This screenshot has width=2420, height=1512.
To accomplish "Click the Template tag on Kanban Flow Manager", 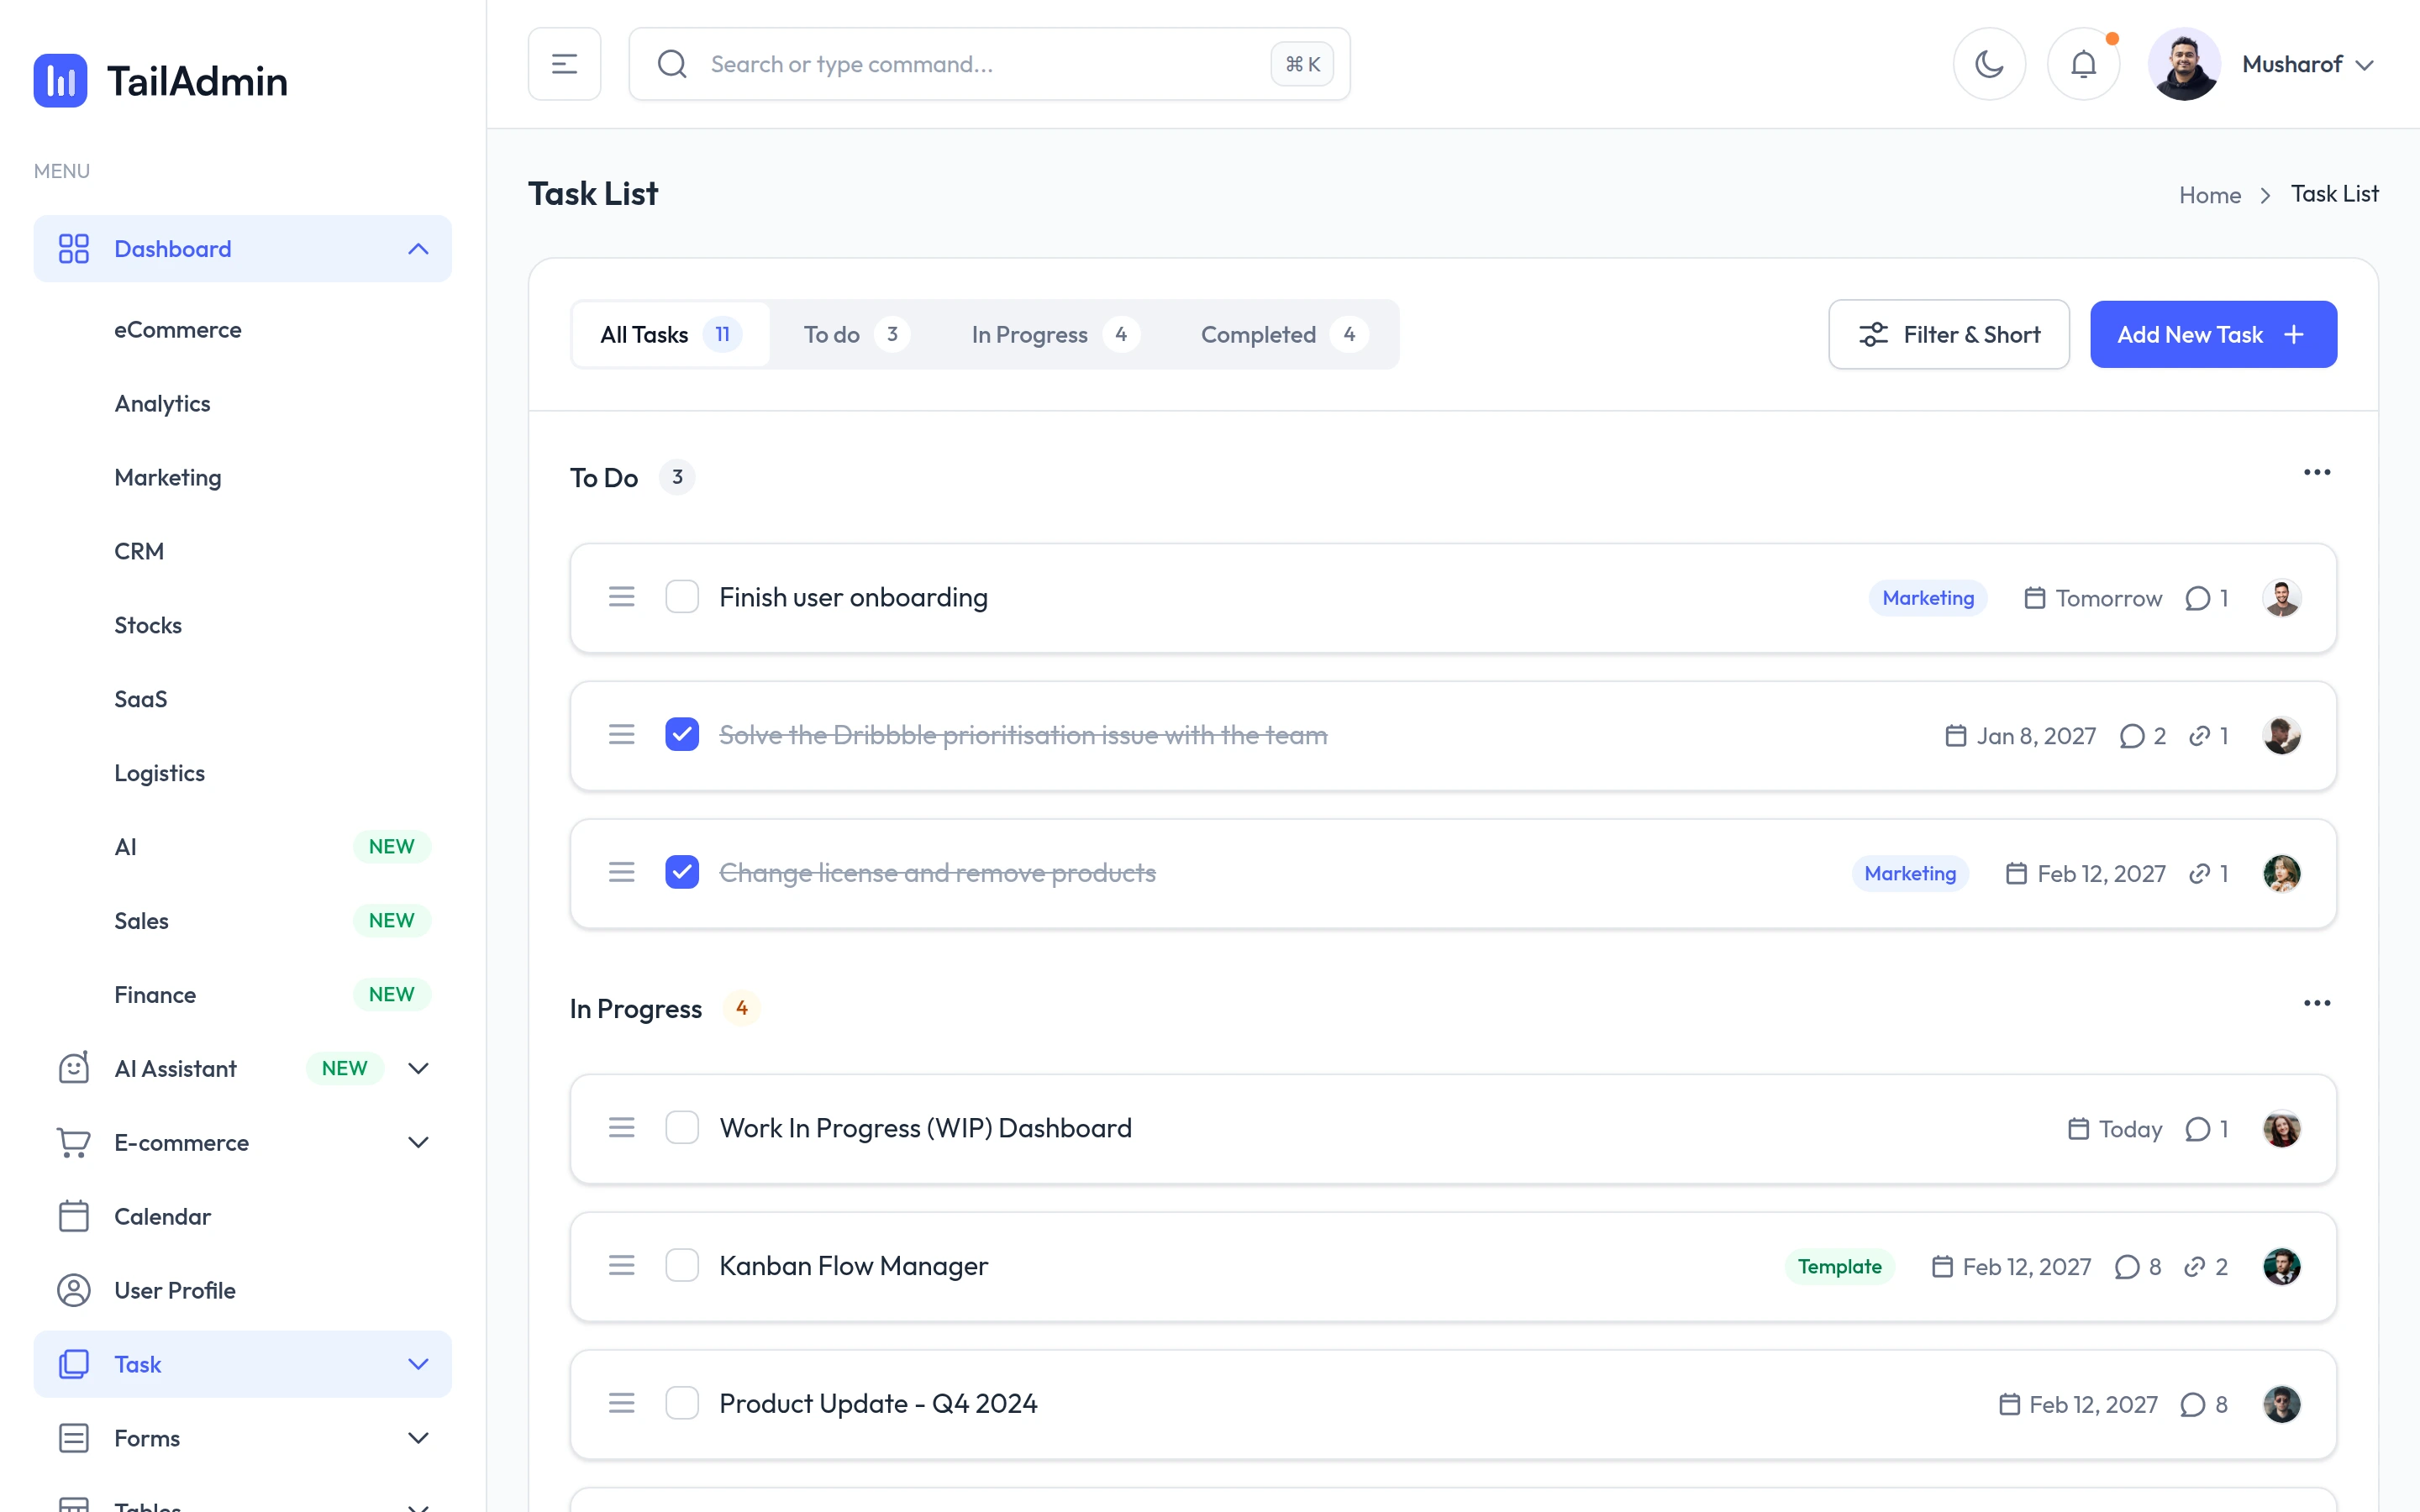I will [1839, 1267].
